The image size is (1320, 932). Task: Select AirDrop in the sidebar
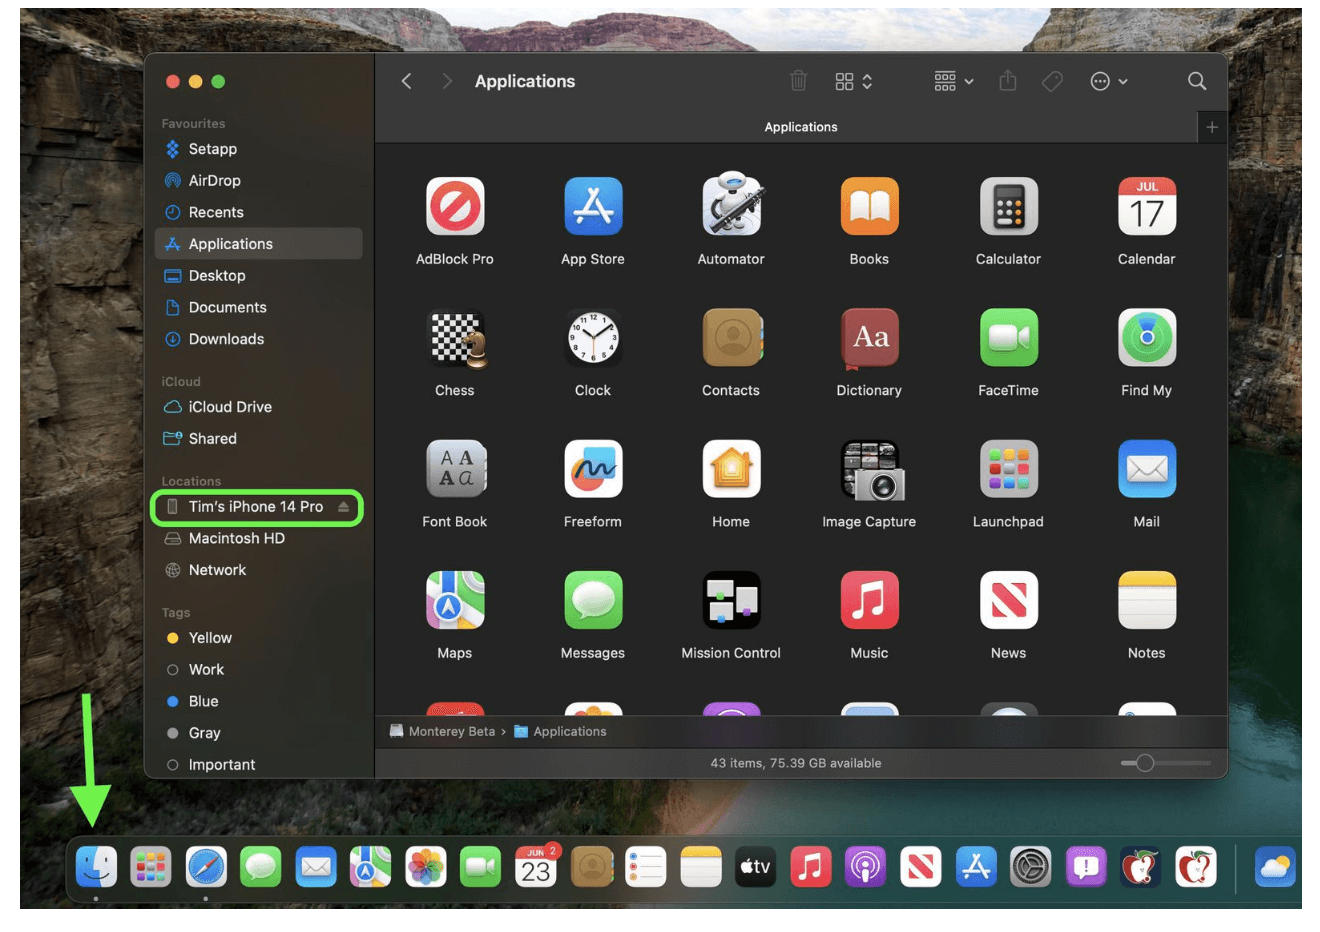point(259,181)
